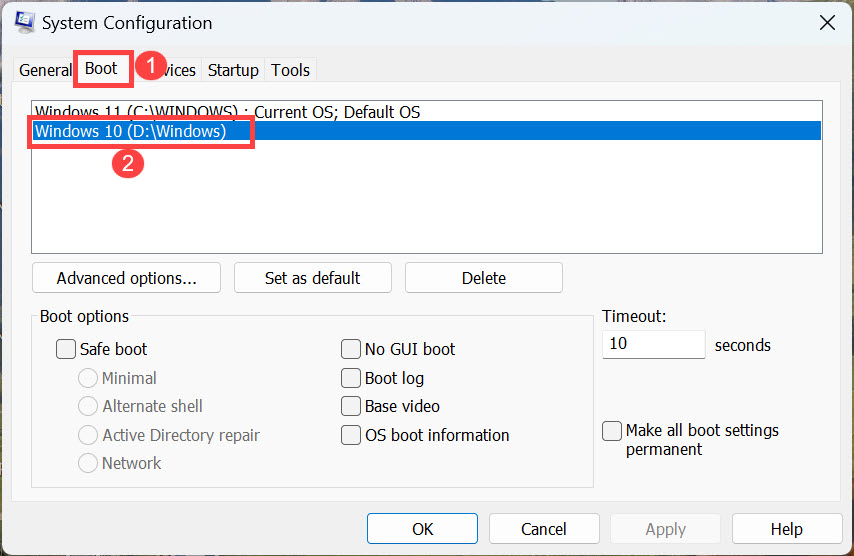The width and height of the screenshot is (854, 556).
Task: Close the System Configuration window
Action: tap(827, 22)
